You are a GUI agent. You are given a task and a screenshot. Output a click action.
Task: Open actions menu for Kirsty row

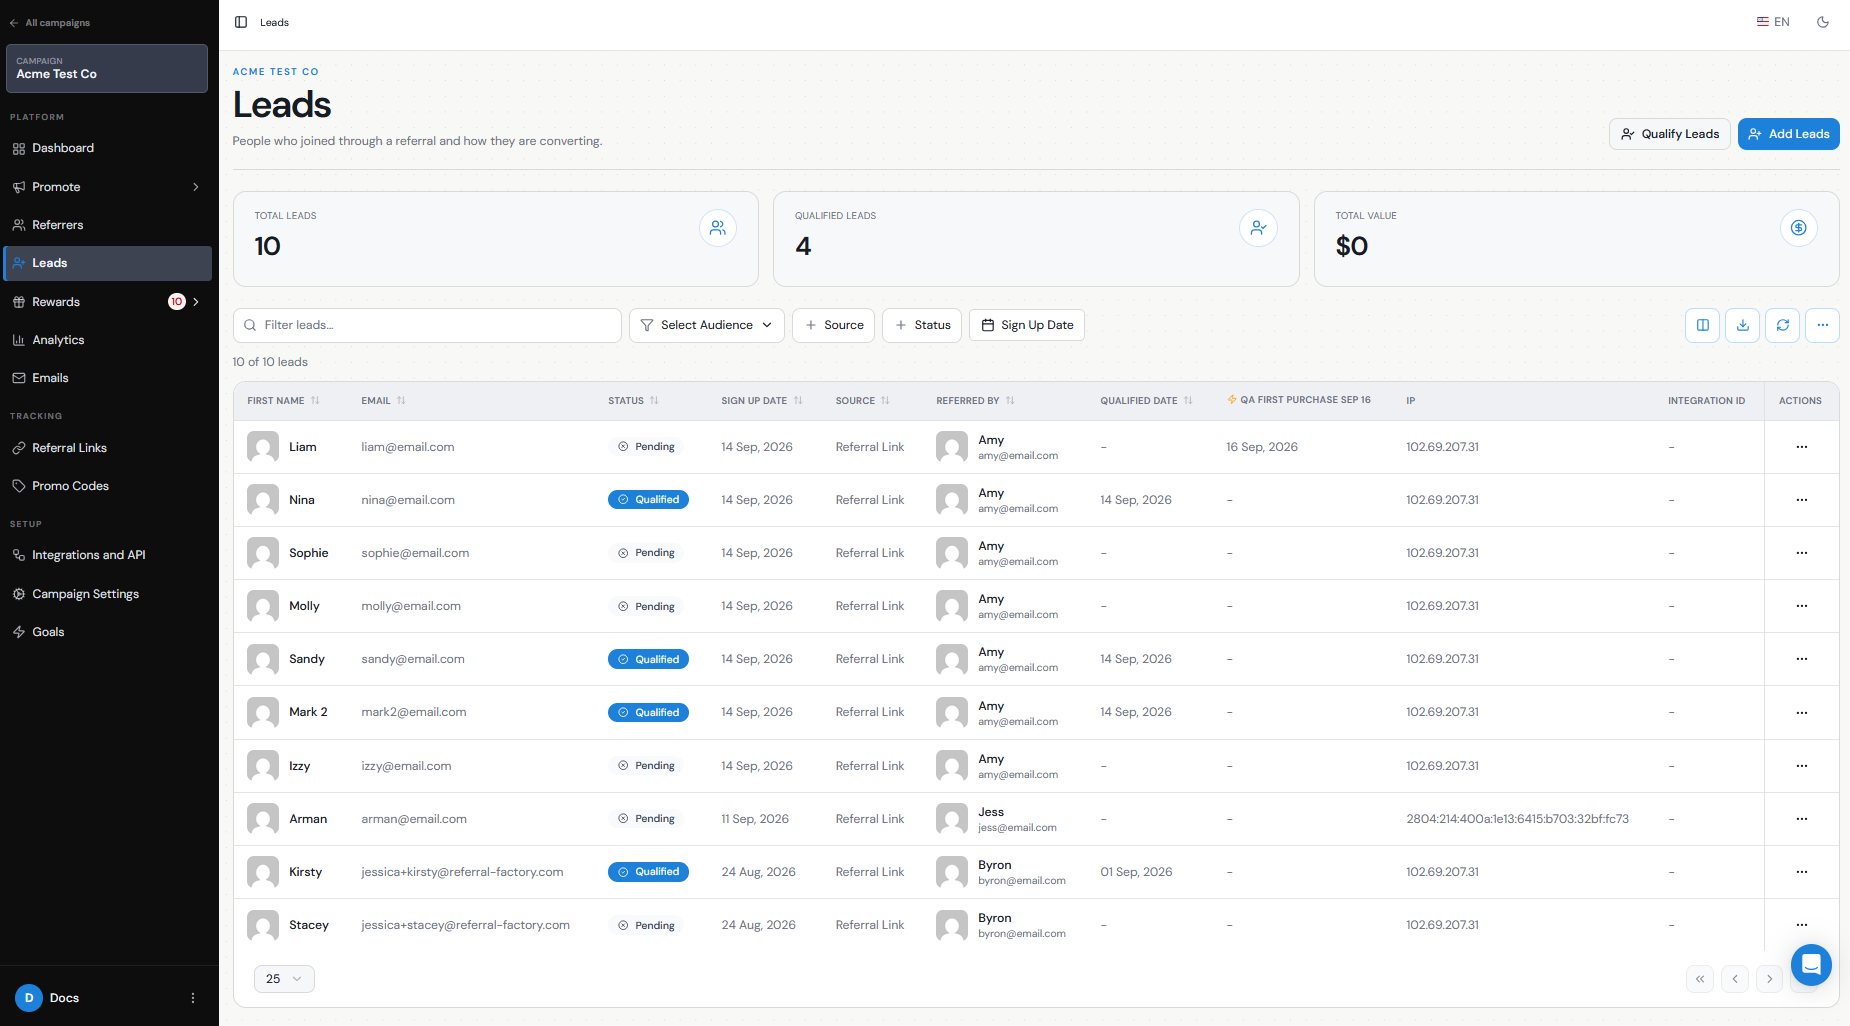pyautogui.click(x=1801, y=872)
